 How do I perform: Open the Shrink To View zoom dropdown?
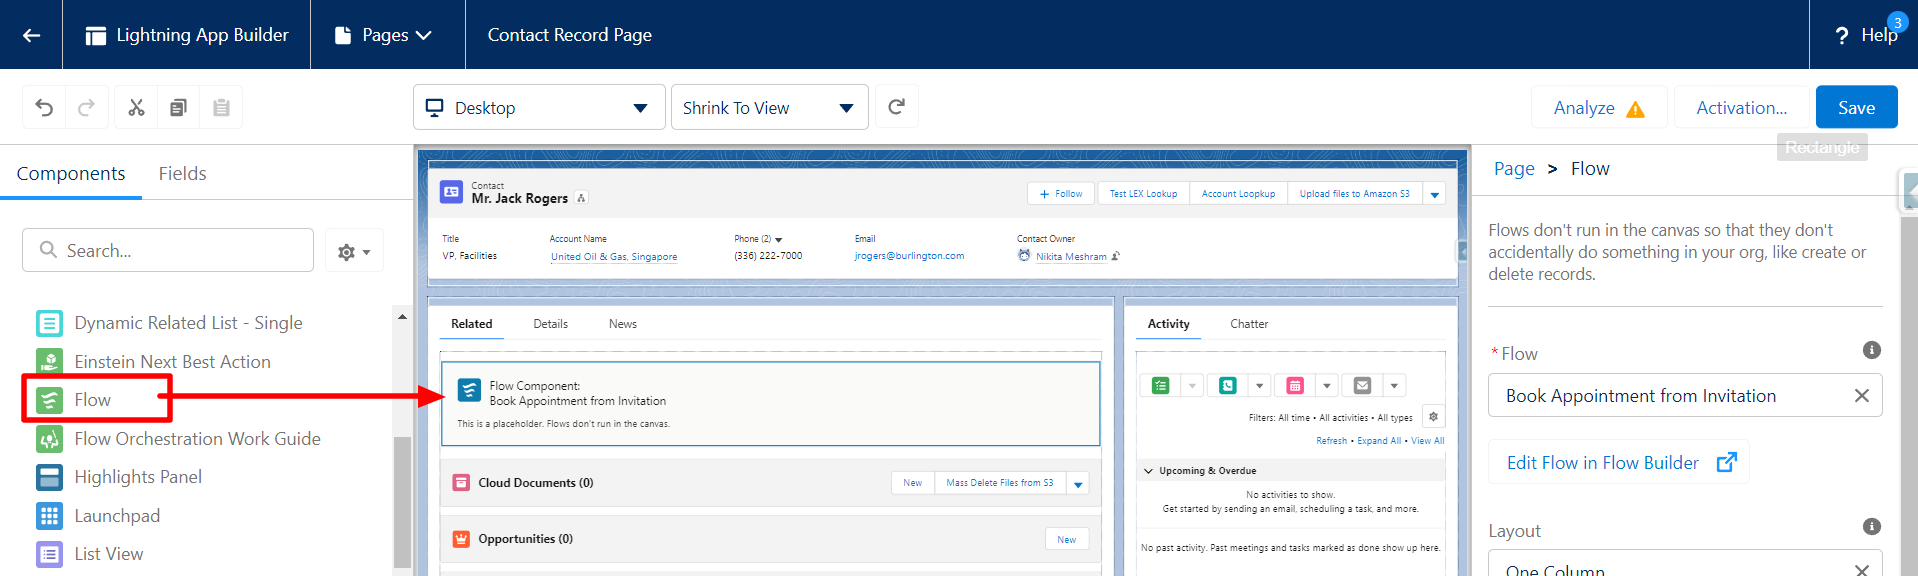coord(769,107)
